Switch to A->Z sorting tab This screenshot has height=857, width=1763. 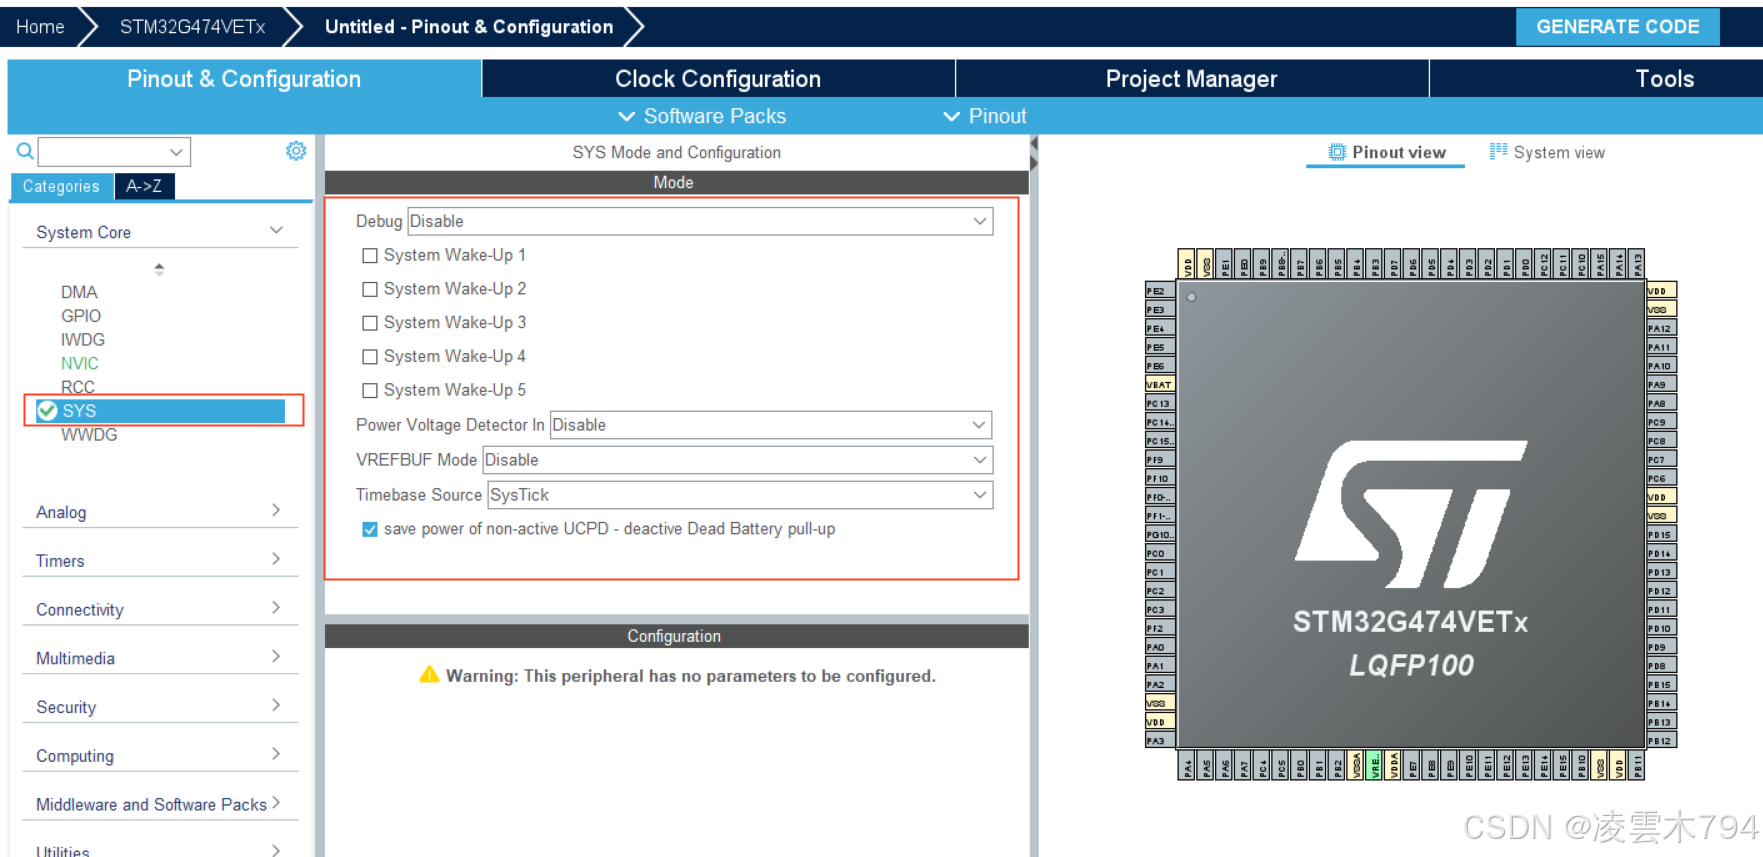pos(144,186)
